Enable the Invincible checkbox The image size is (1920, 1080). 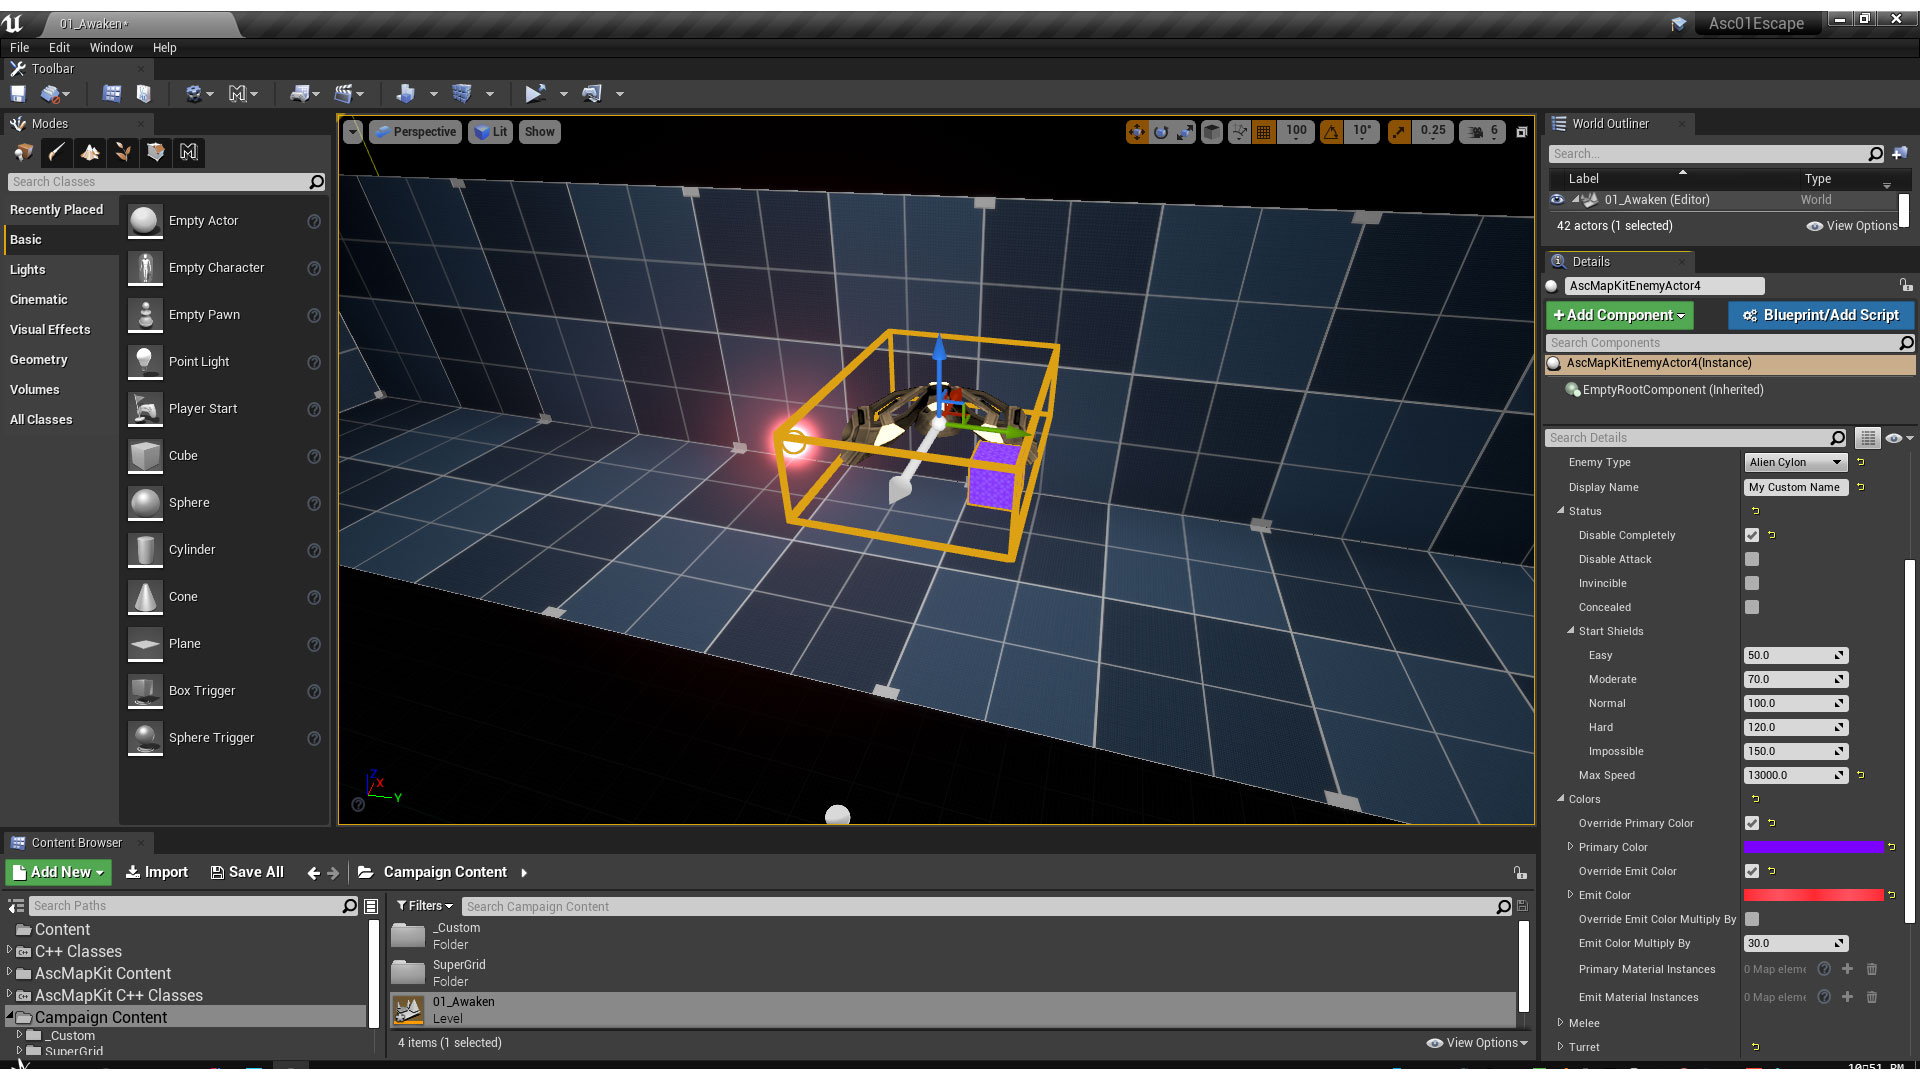click(1752, 583)
